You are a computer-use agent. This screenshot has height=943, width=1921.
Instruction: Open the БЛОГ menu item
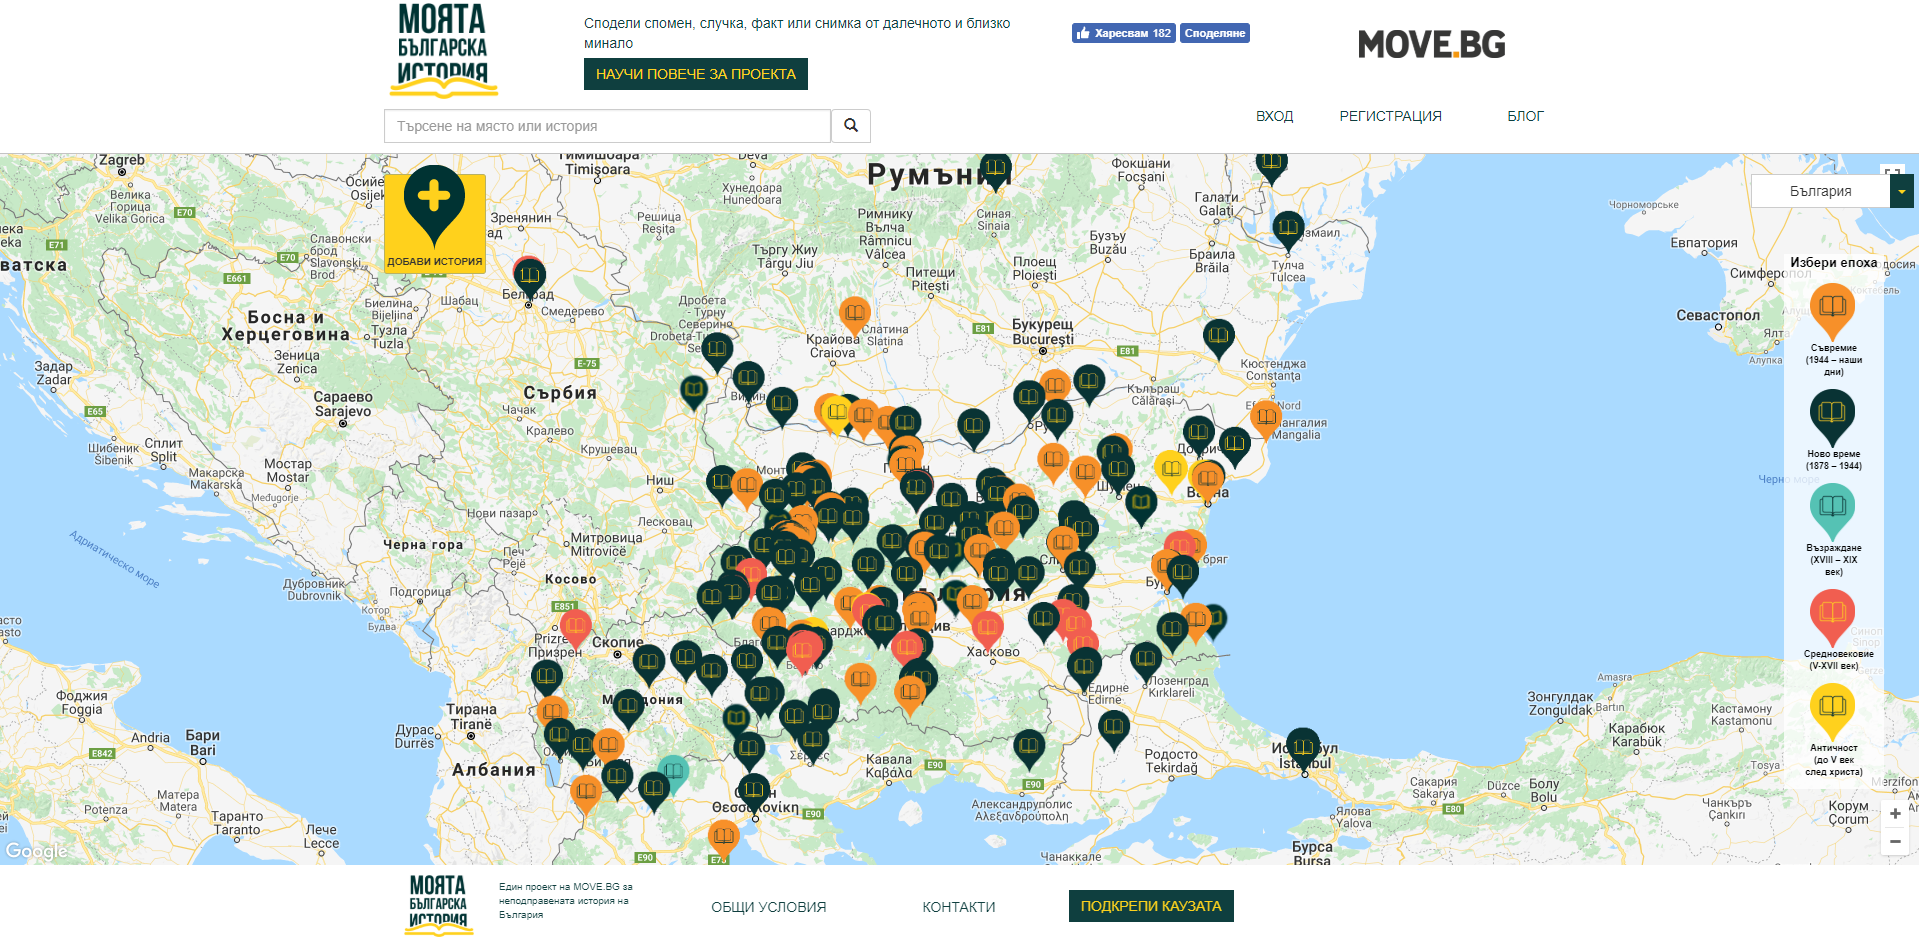click(x=1526, y=116)
